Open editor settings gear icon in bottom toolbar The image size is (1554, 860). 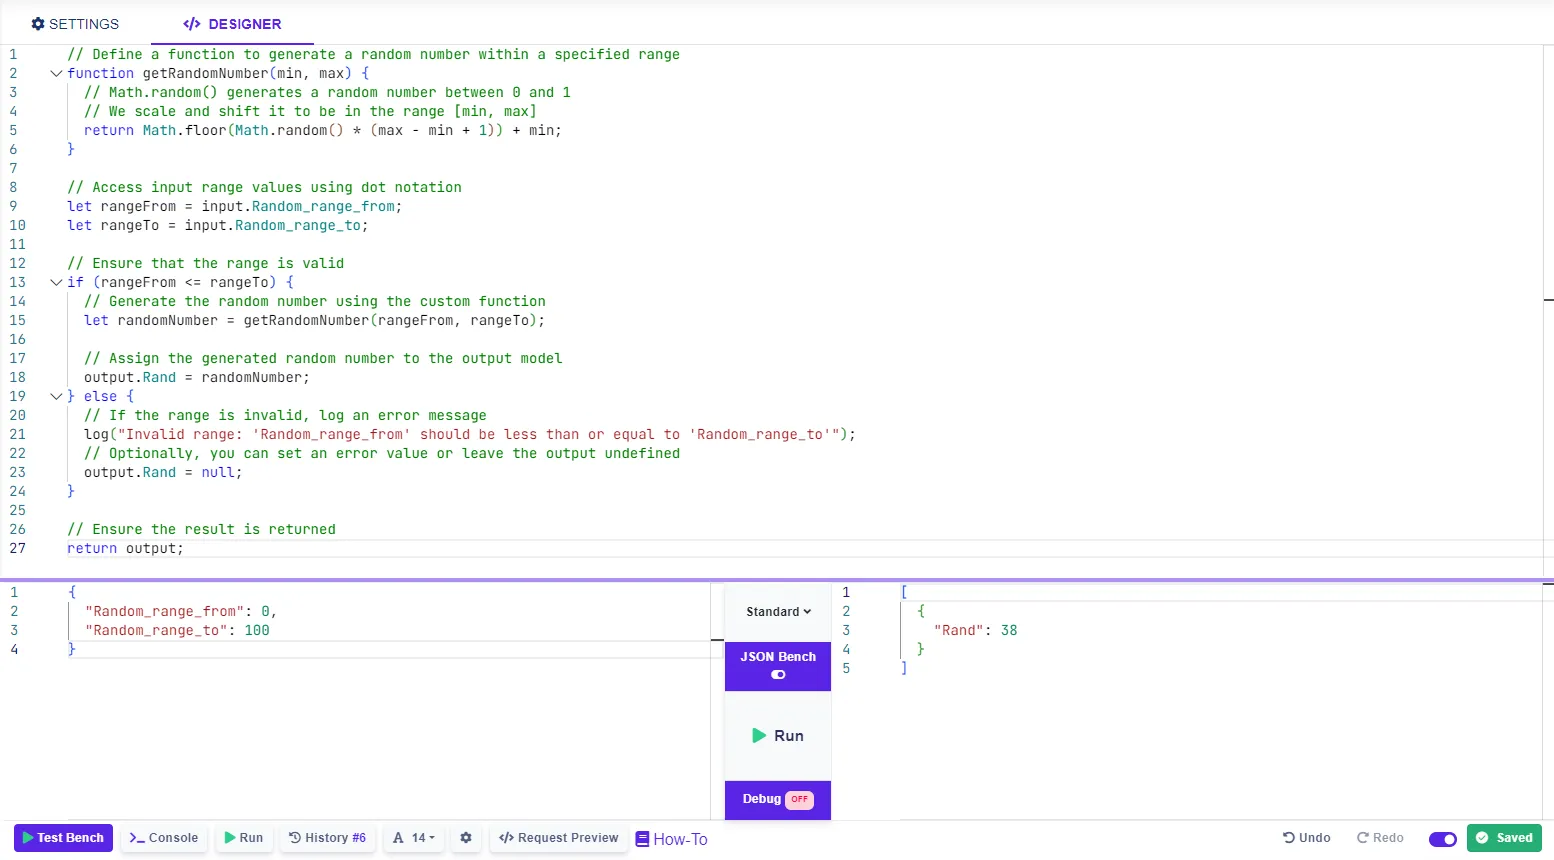click(x=466, y=838)
